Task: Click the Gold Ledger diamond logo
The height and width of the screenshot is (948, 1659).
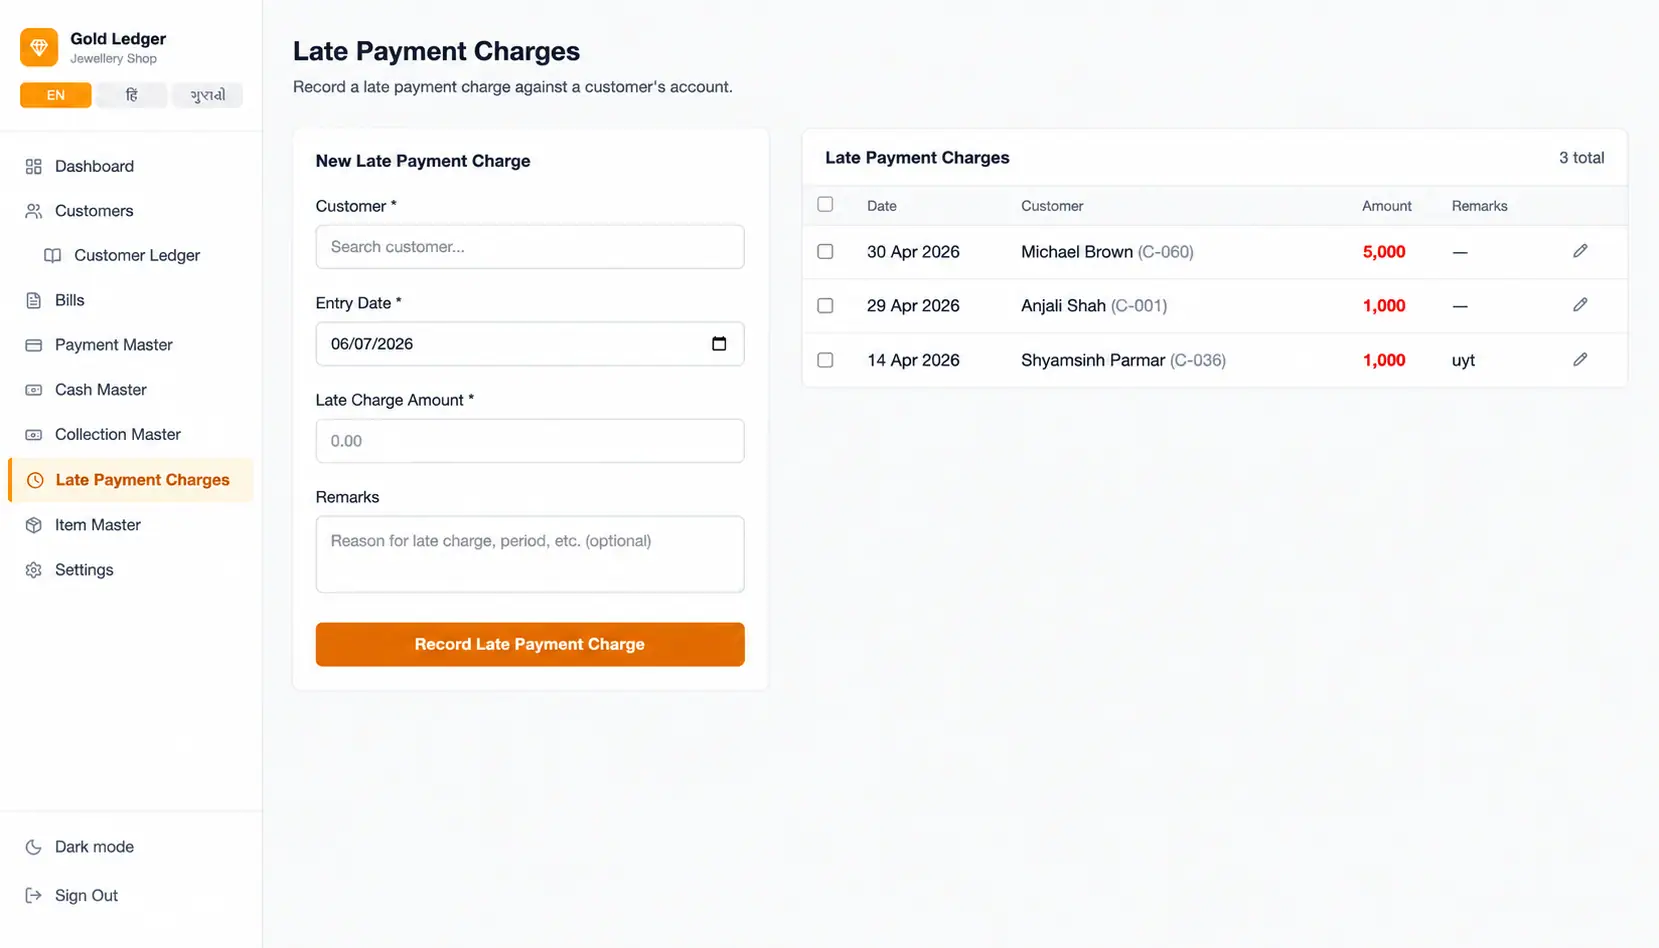Action: (39, 47)
